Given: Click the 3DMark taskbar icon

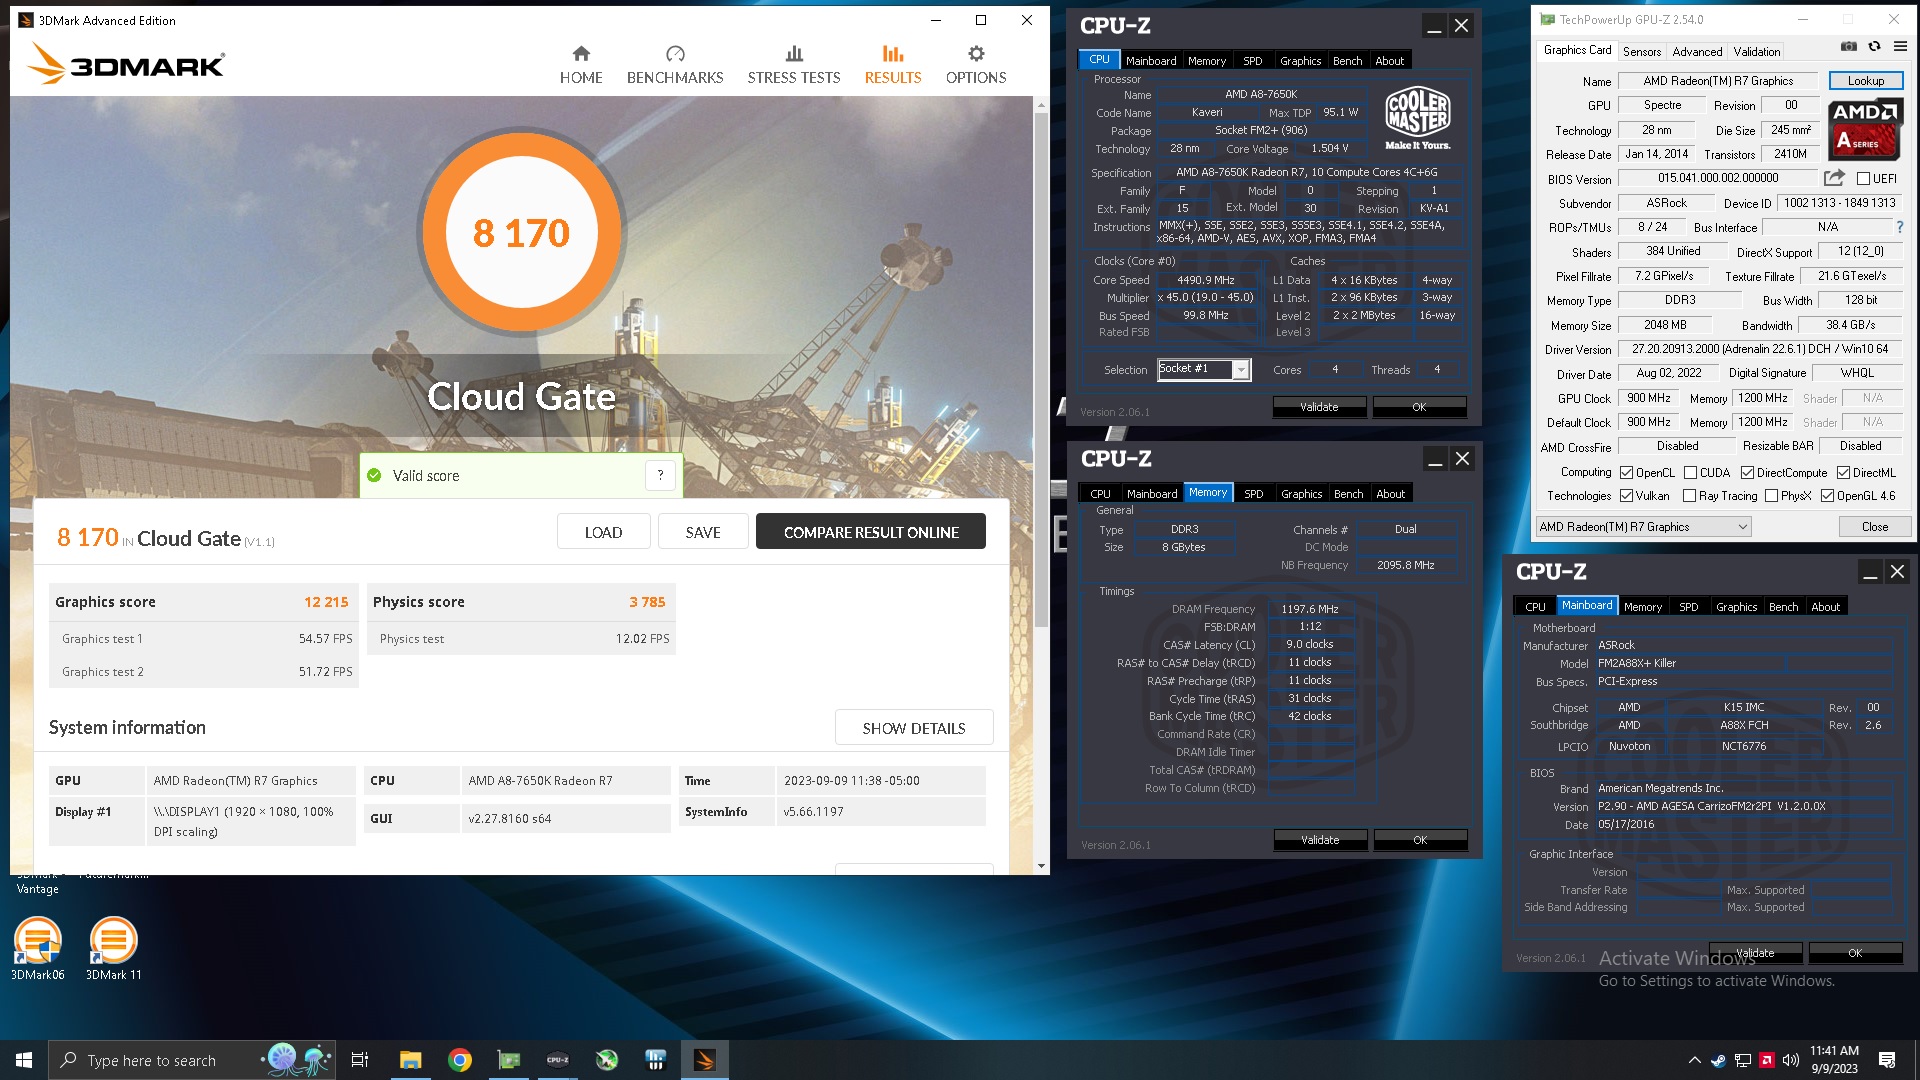Looking at the screenshot, I should pyautogui.click(x=705, y=1060).
